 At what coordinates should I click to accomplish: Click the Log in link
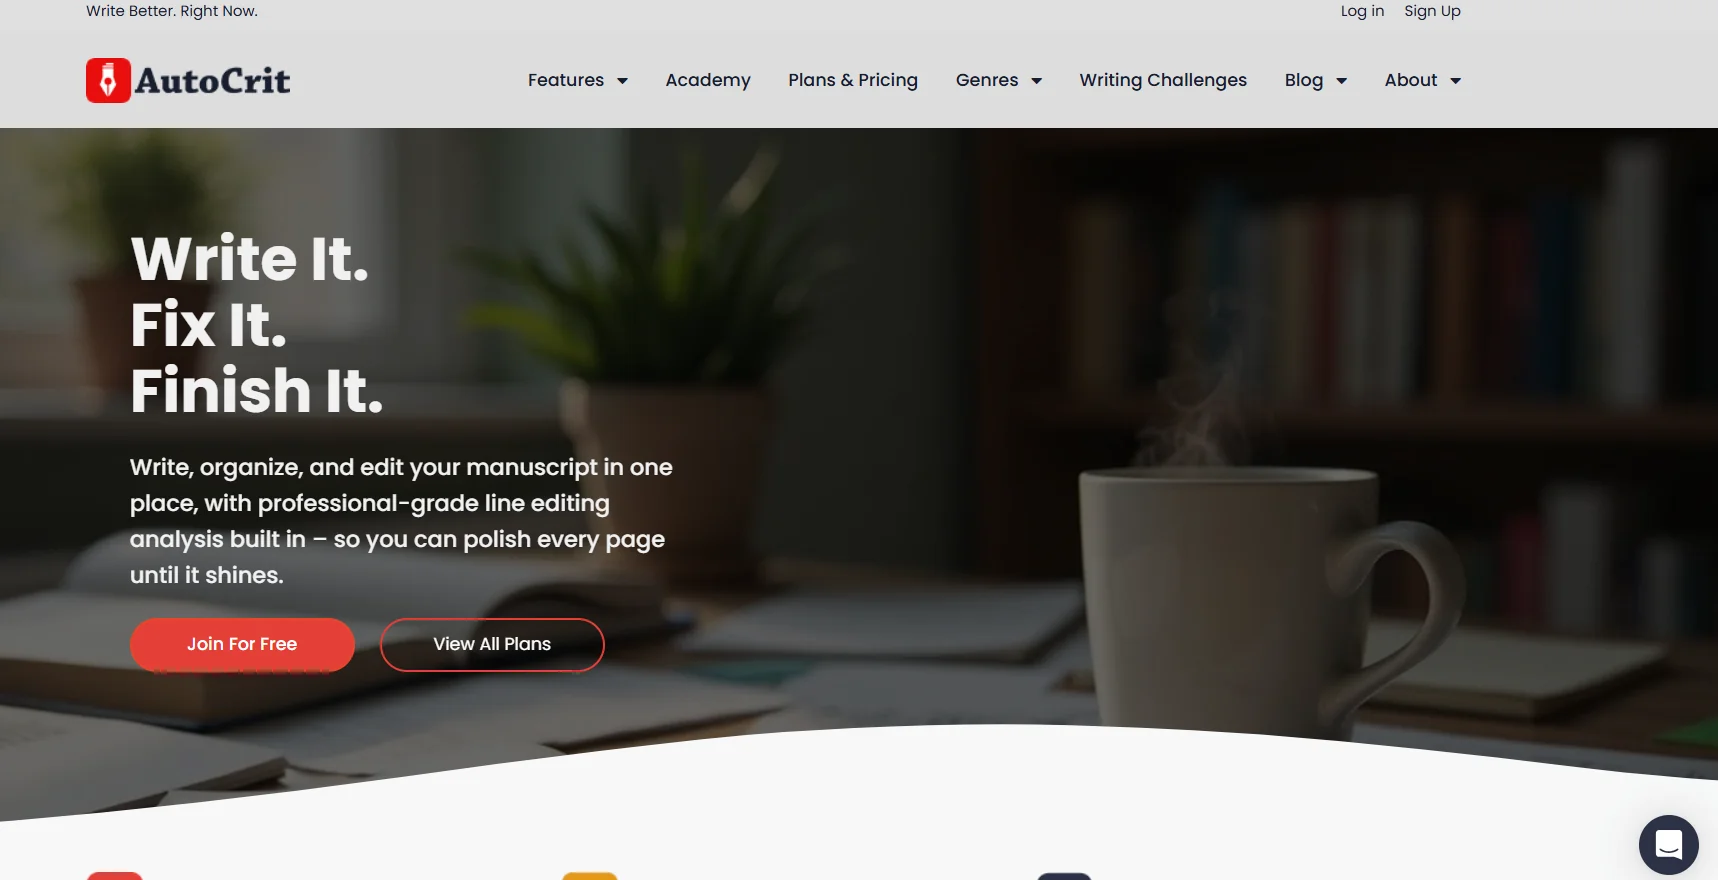point(1362,11)
